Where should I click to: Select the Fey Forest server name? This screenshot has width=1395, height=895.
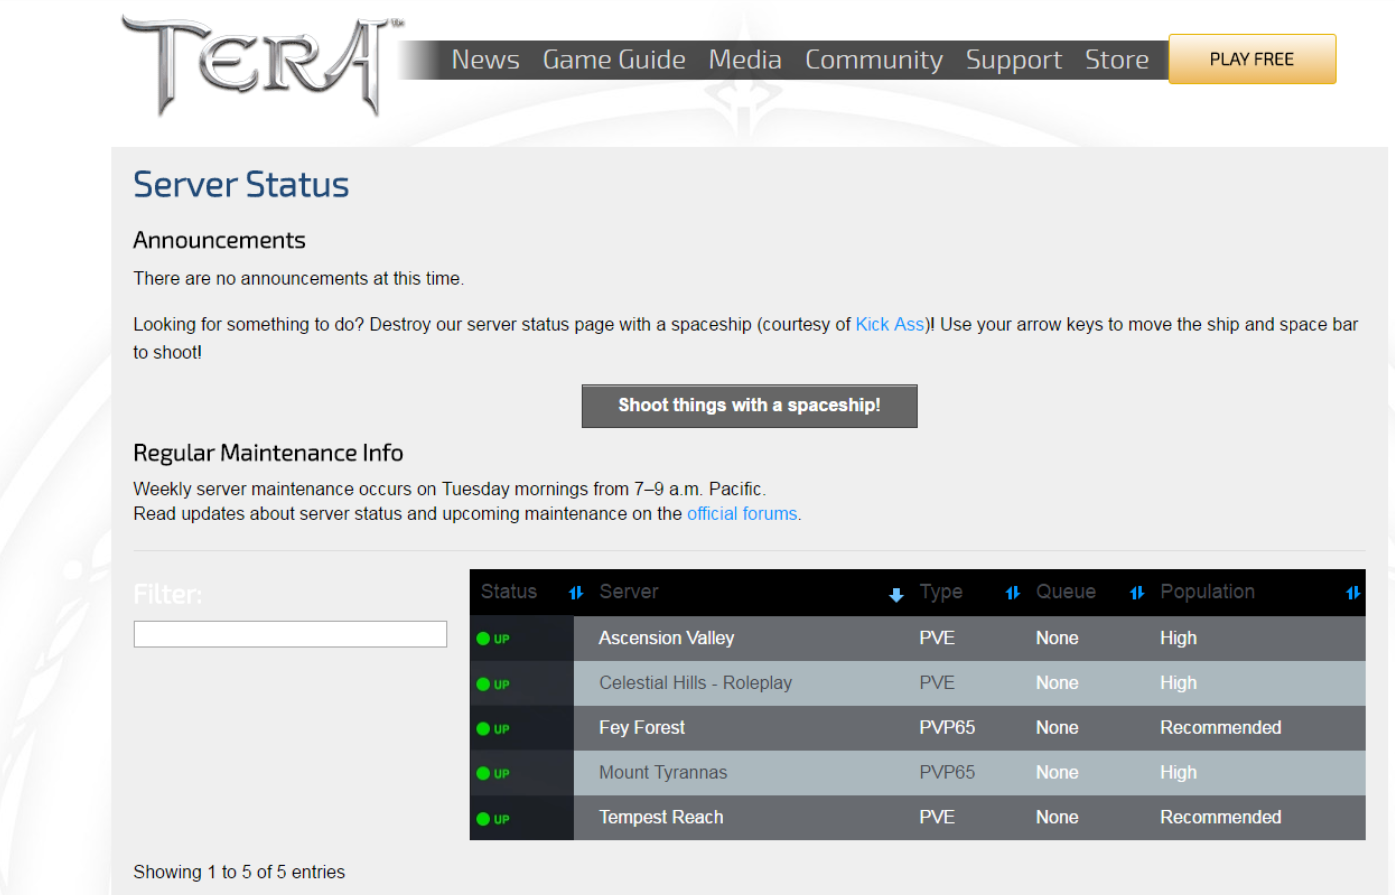pos(642,728)
